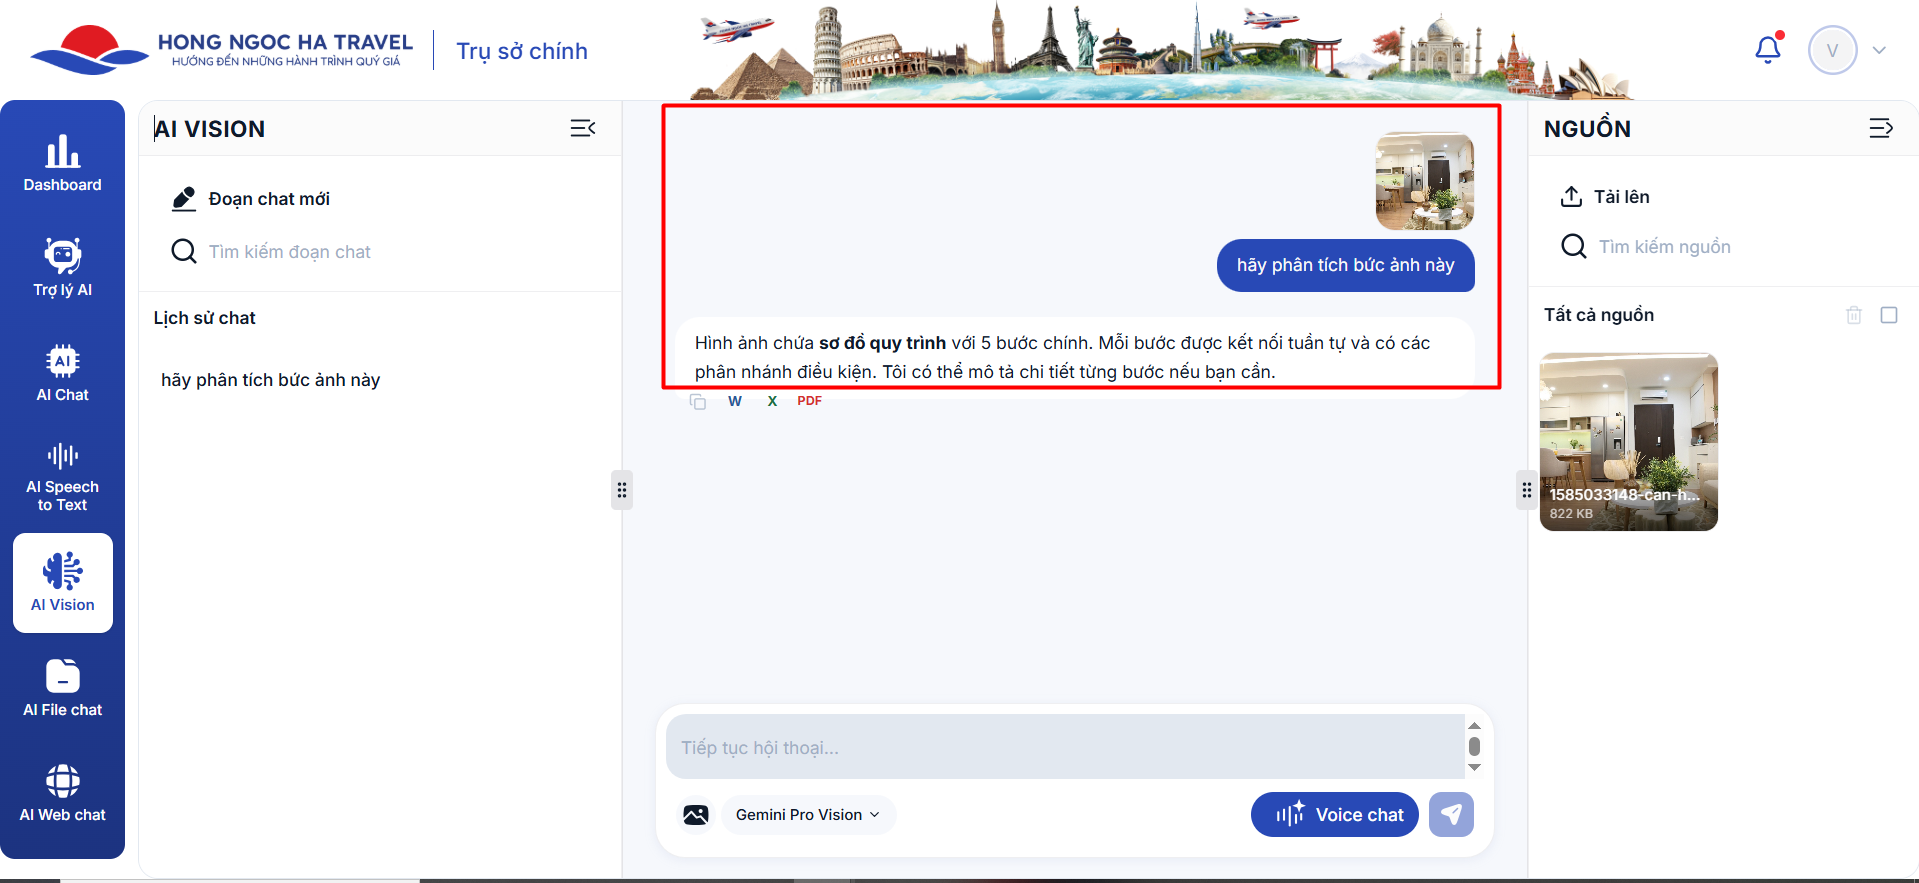Collapse the Nguồn sources panel
Screen dimensions: 1919x883
1880,128
